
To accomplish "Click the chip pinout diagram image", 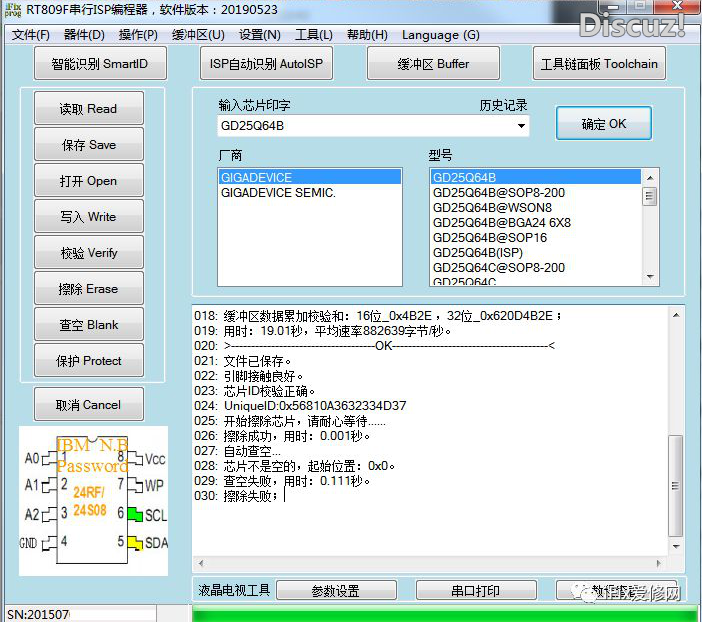I will [x=94, y=501].
